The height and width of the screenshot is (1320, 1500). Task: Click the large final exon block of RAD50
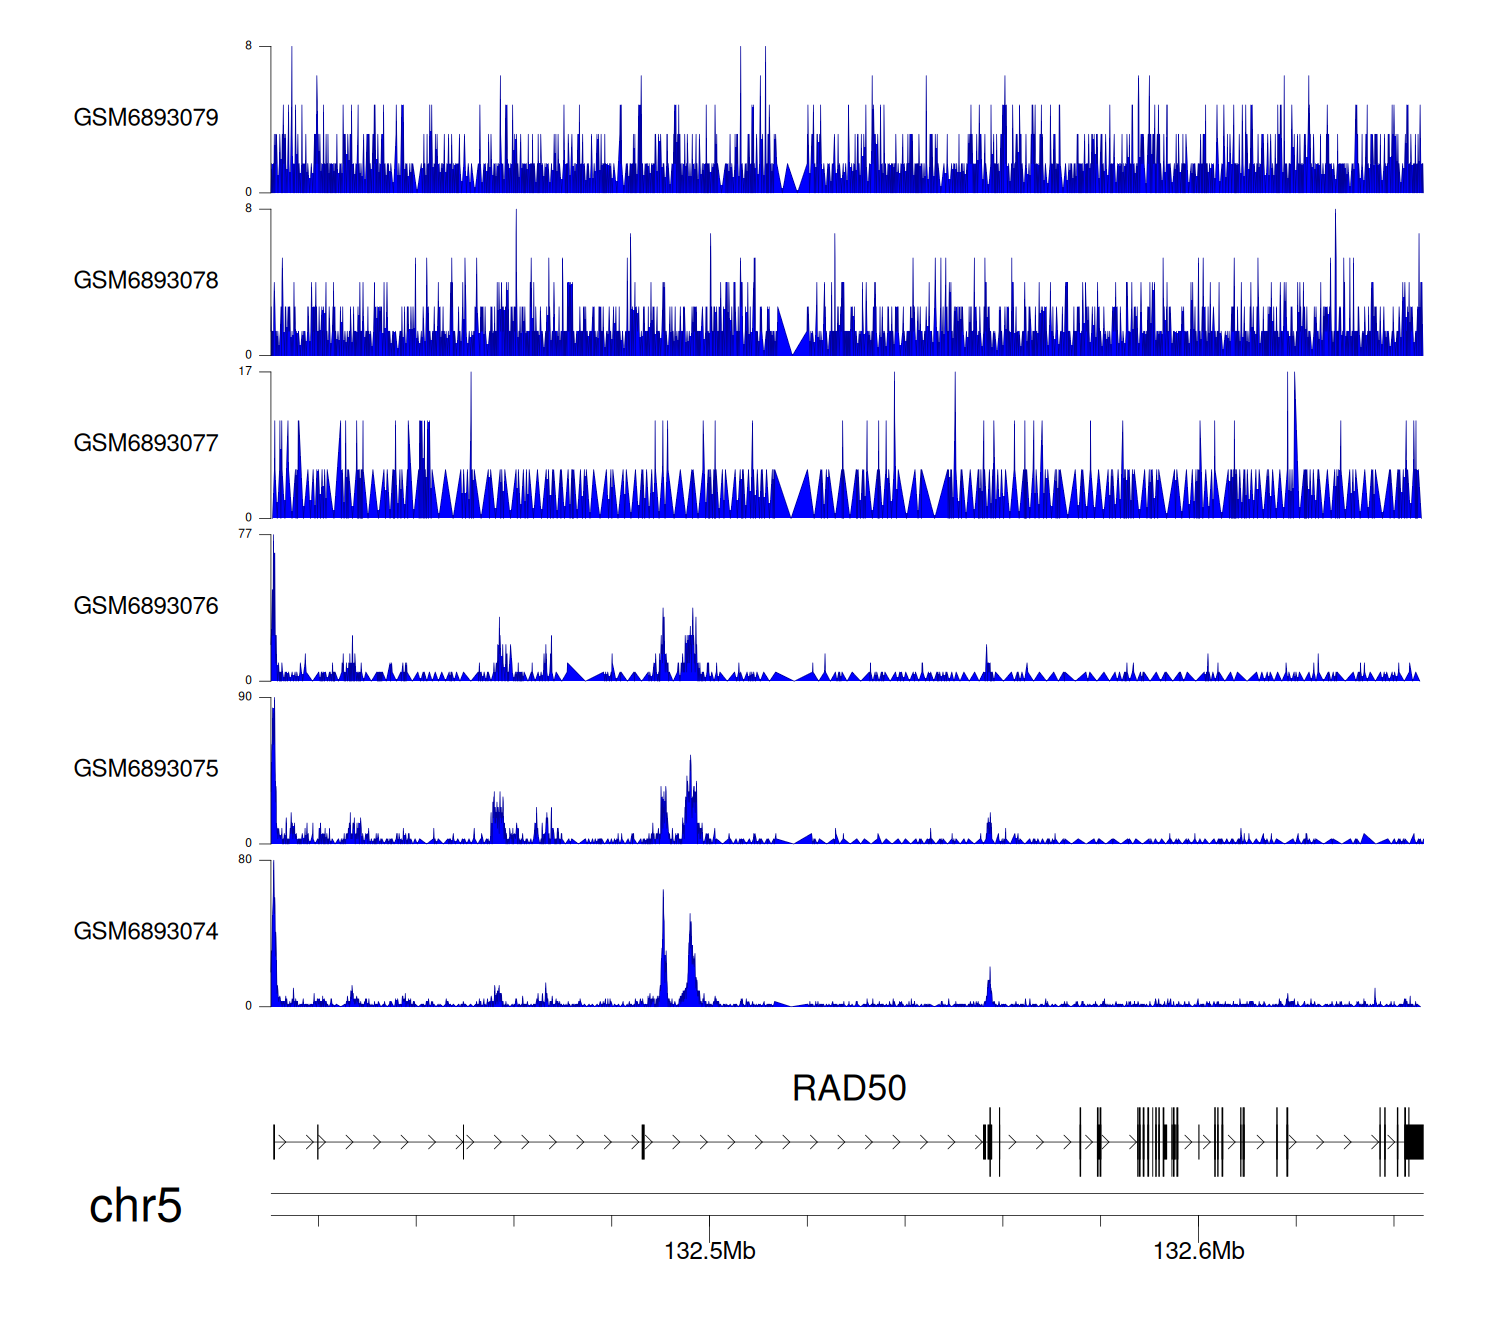pos(1414,1142)
